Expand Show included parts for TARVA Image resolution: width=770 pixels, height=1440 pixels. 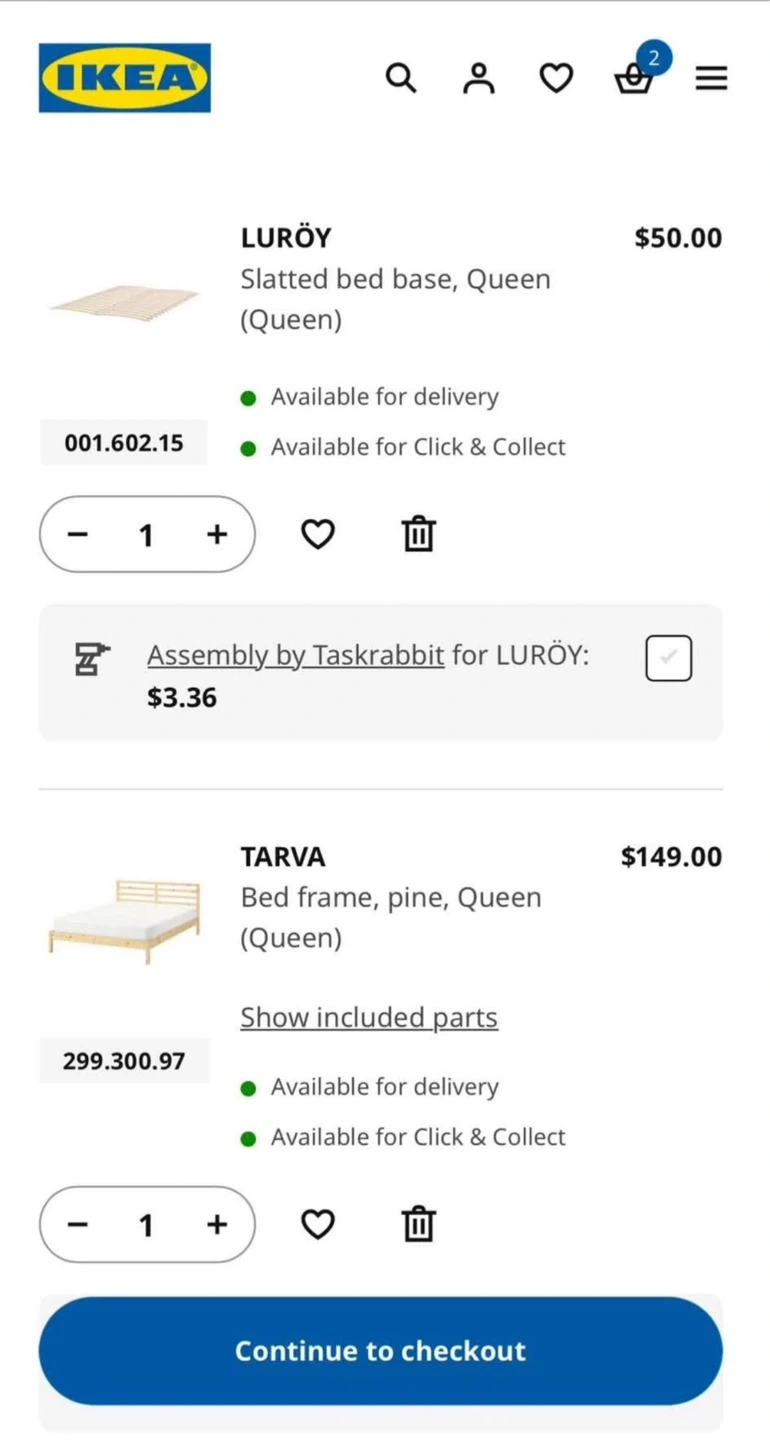[x=369, y=1017]
